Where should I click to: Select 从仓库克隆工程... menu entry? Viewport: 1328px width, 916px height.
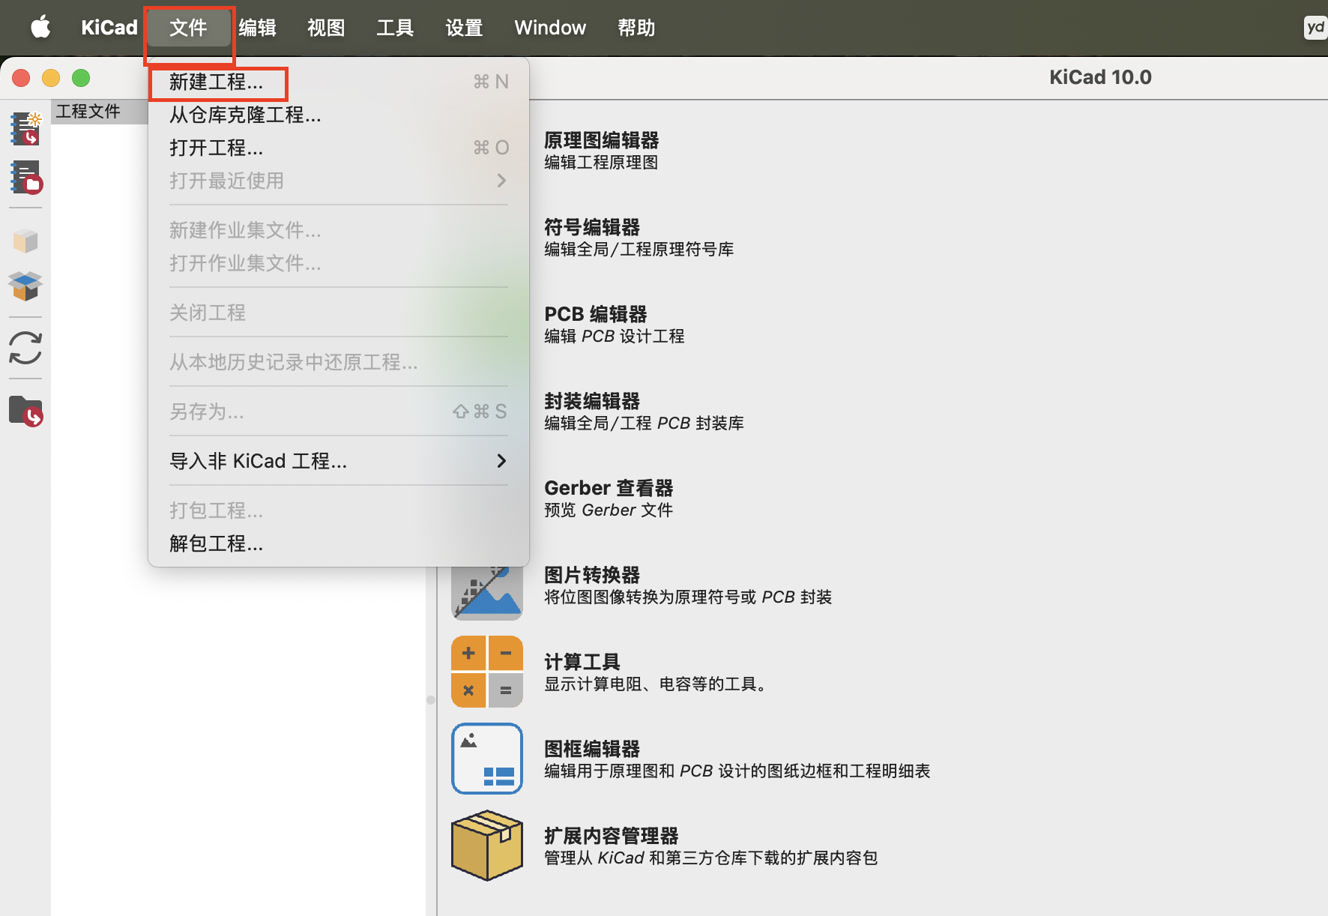338,115
